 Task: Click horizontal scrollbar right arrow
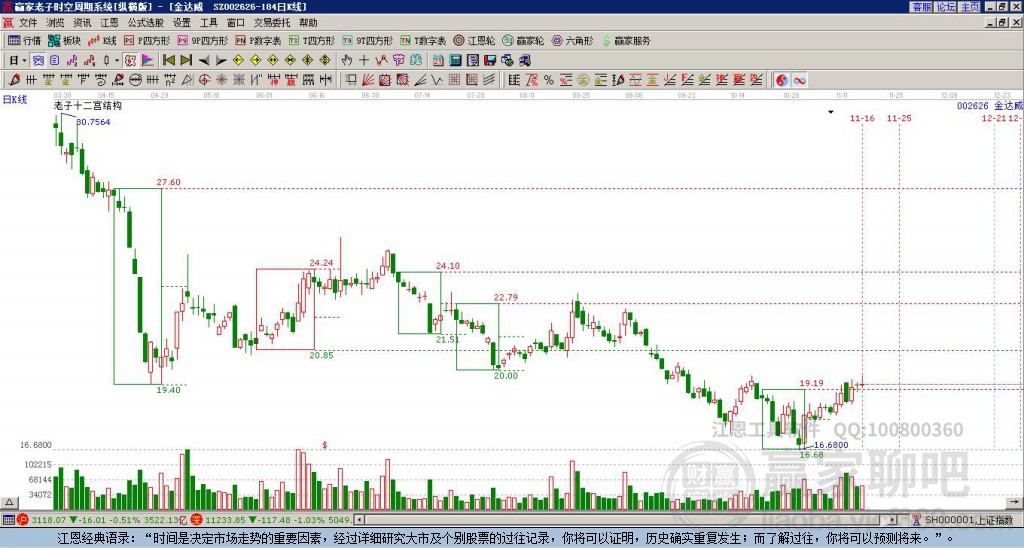pyautogui.click(x=893, y=520)
